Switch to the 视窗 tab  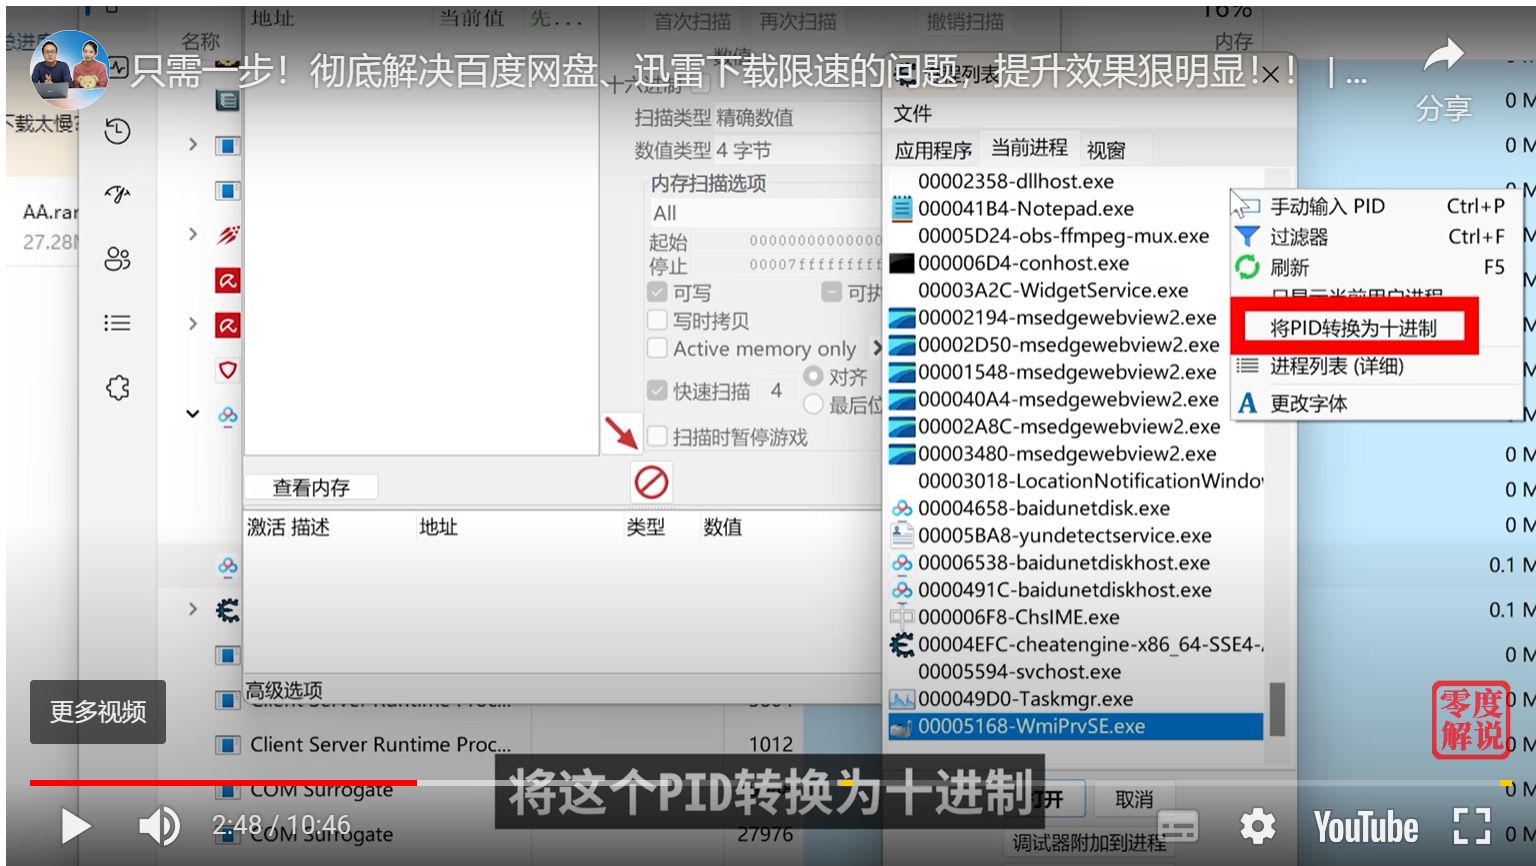pyautogui.click(x=1106, y=150)
